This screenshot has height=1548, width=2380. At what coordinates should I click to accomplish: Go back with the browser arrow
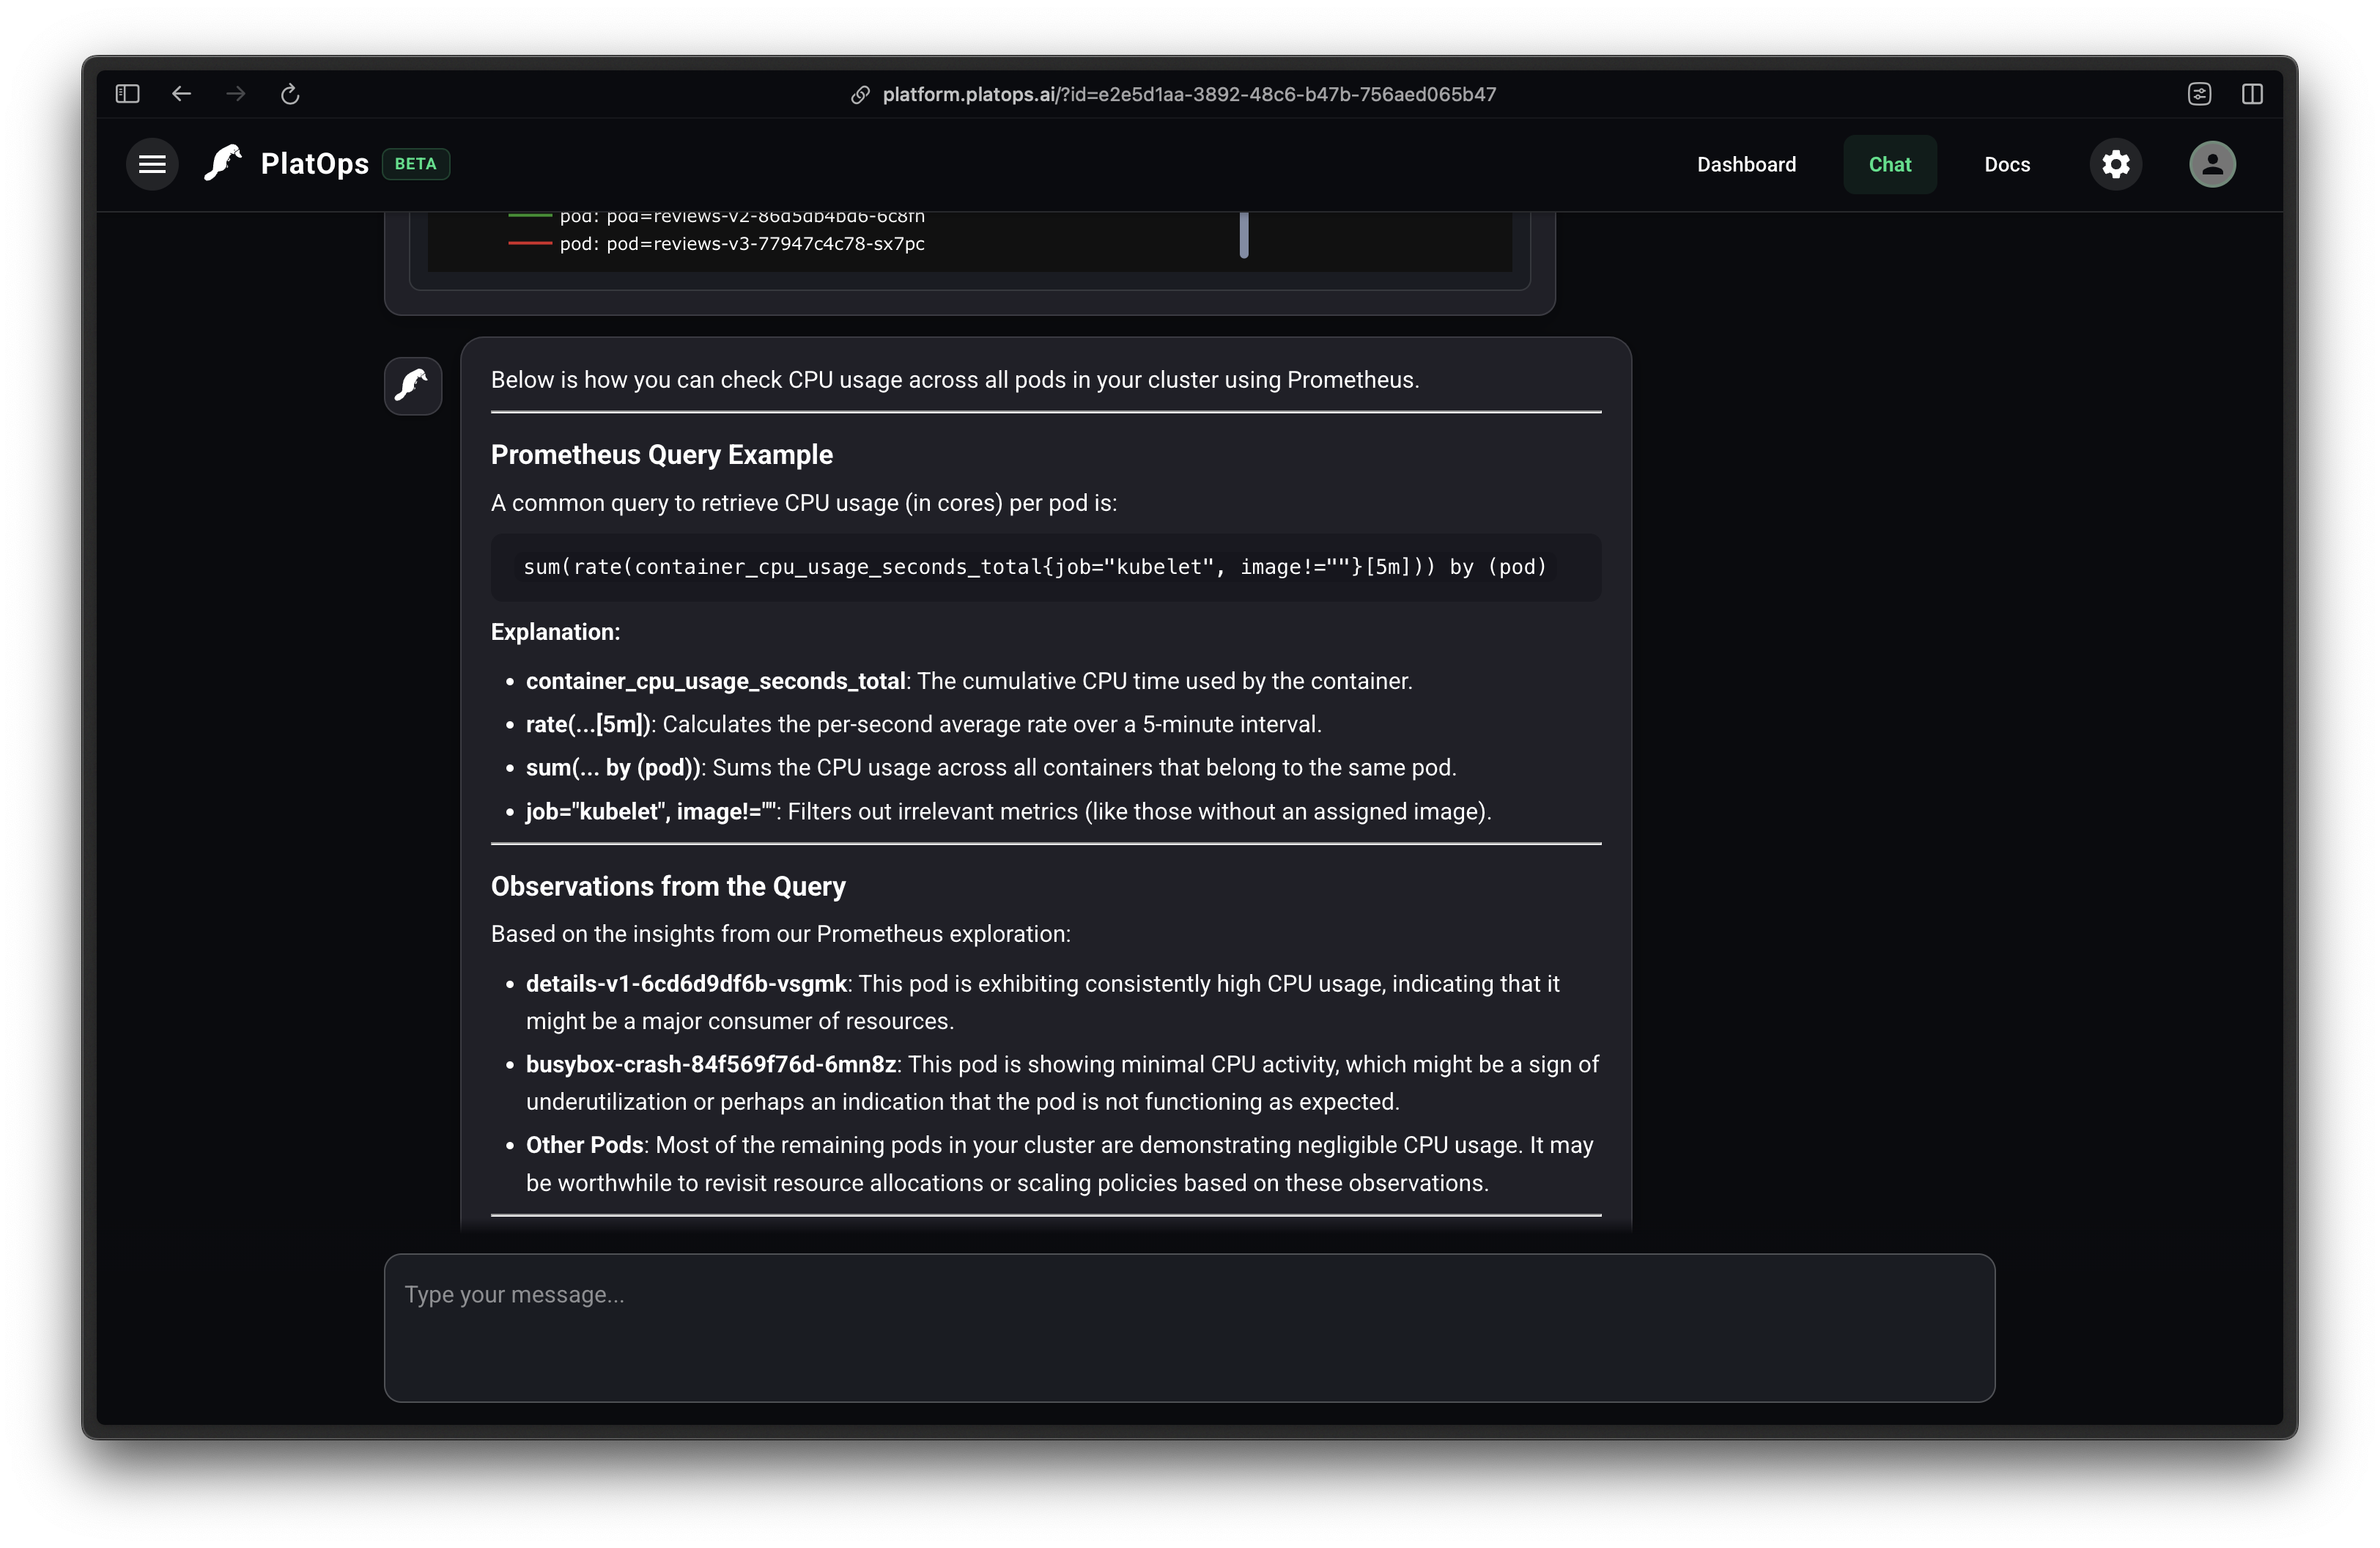click(181, 94)
